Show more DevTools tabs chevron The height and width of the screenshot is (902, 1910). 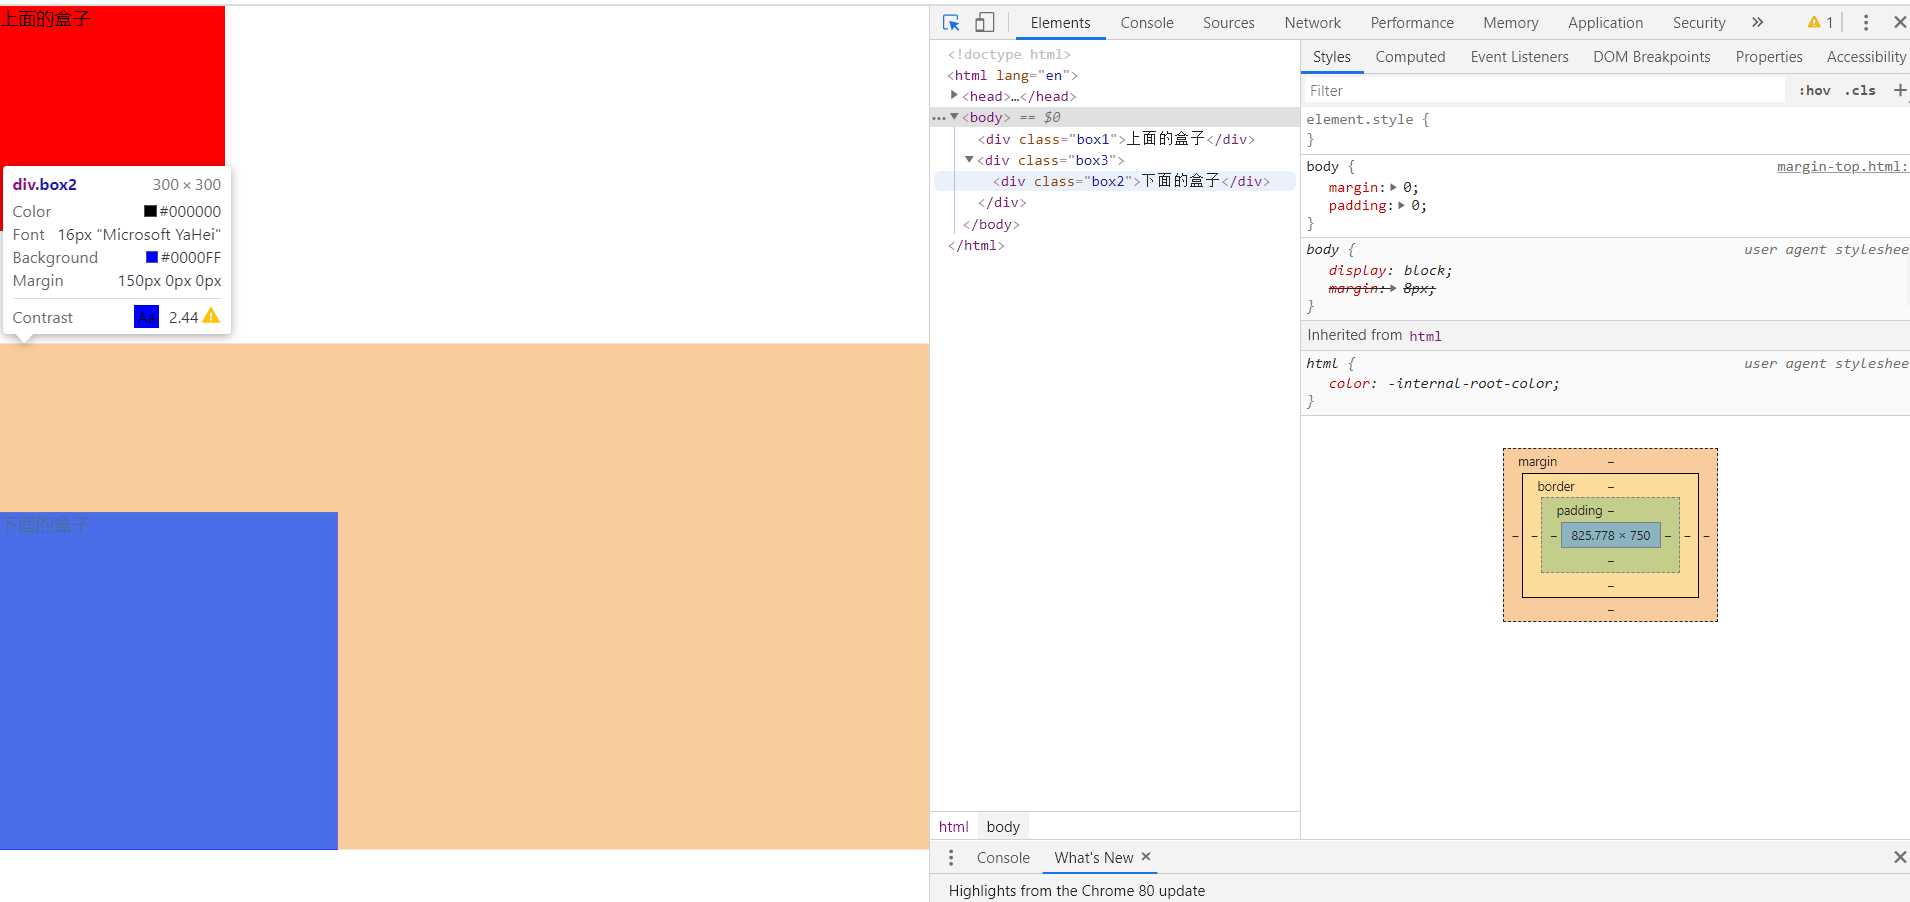[1757, 22]
